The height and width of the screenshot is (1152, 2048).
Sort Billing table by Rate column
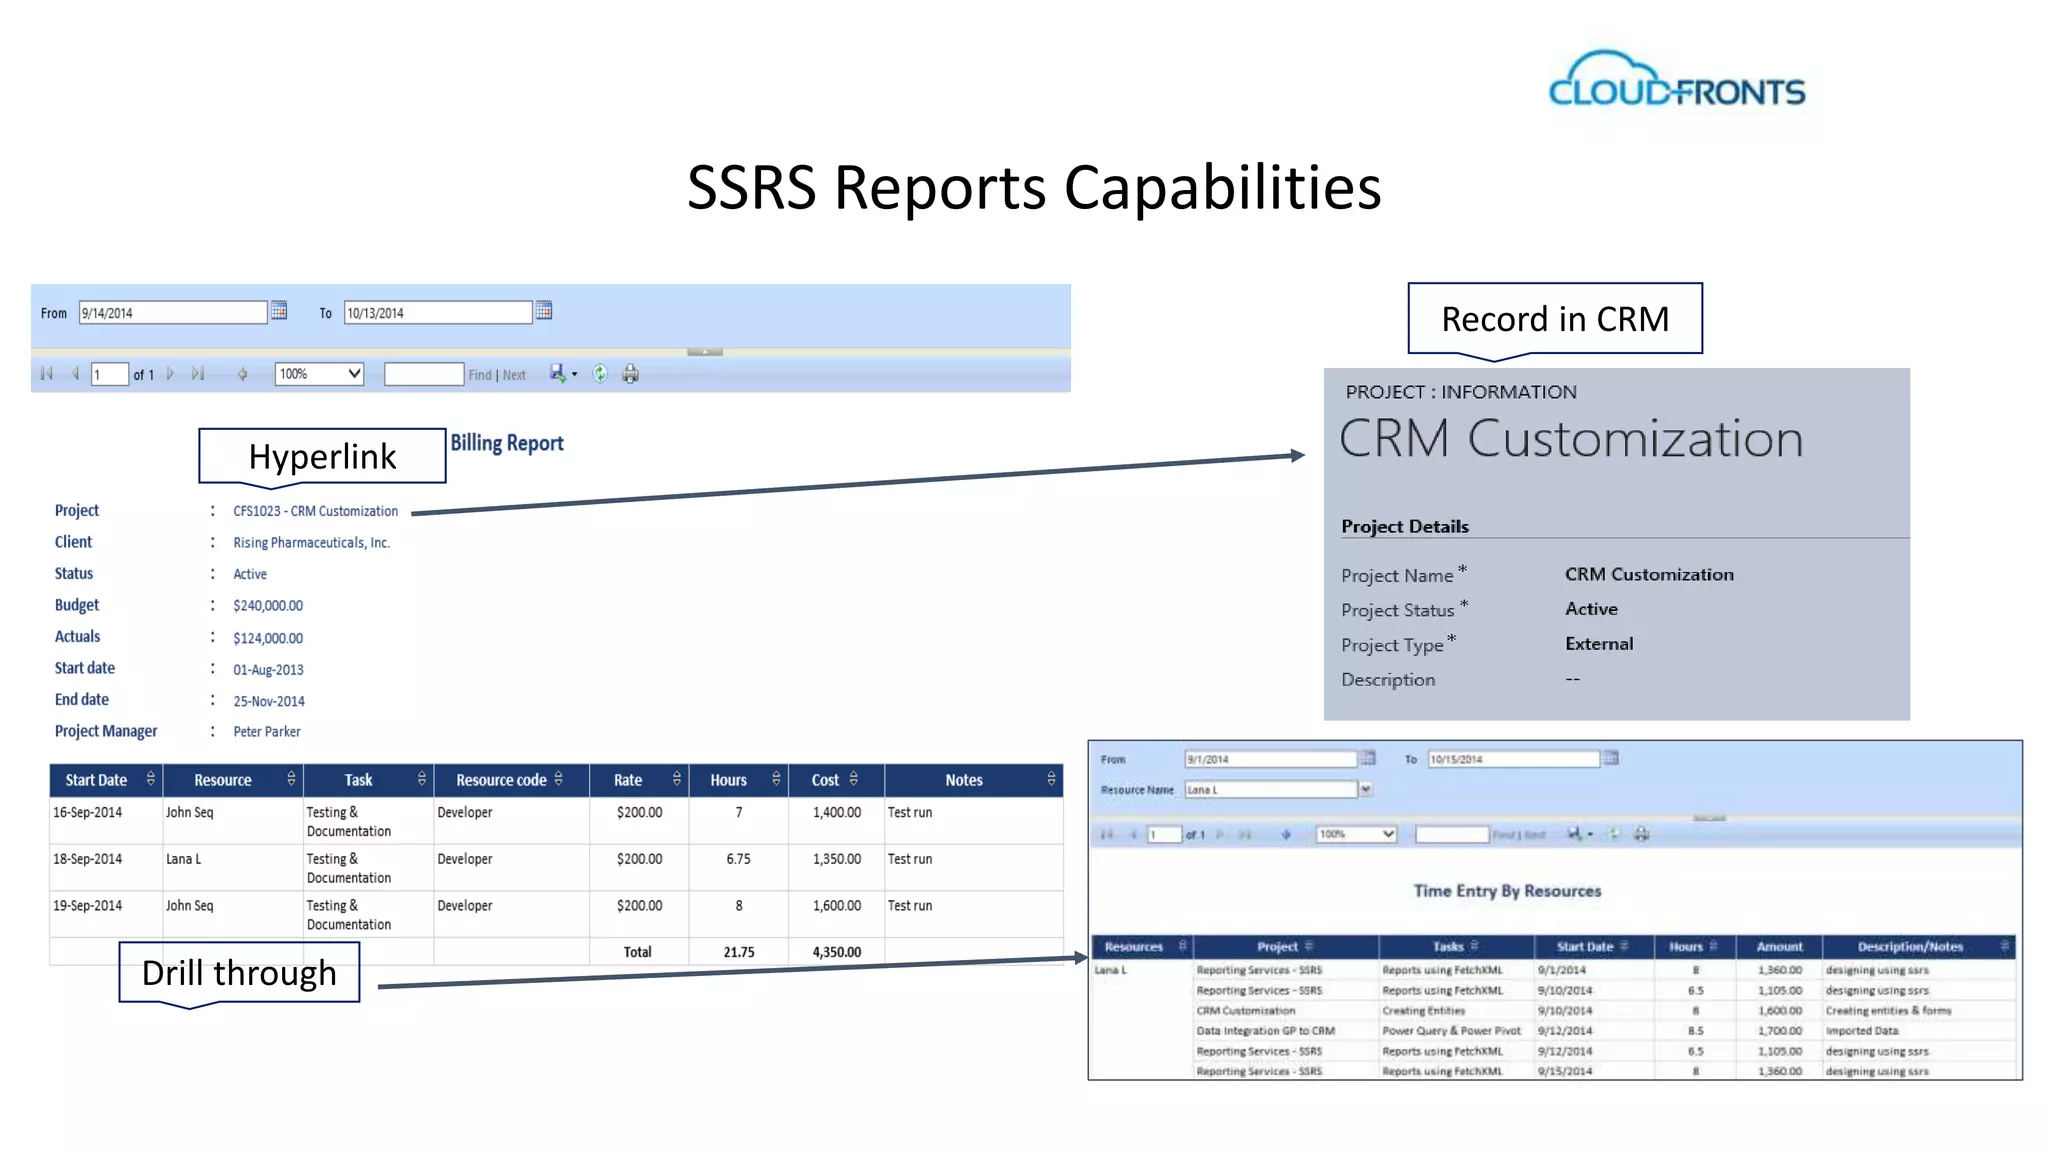(677, 779)
